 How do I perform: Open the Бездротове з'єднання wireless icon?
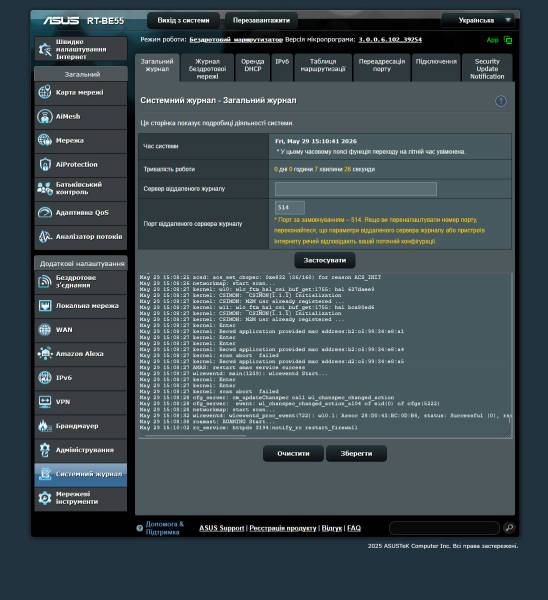45,281
